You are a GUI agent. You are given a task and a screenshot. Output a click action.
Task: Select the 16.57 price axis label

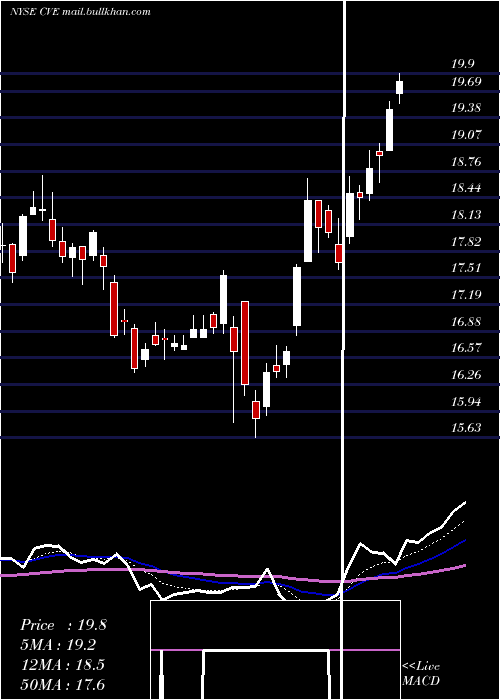point(467,347)
